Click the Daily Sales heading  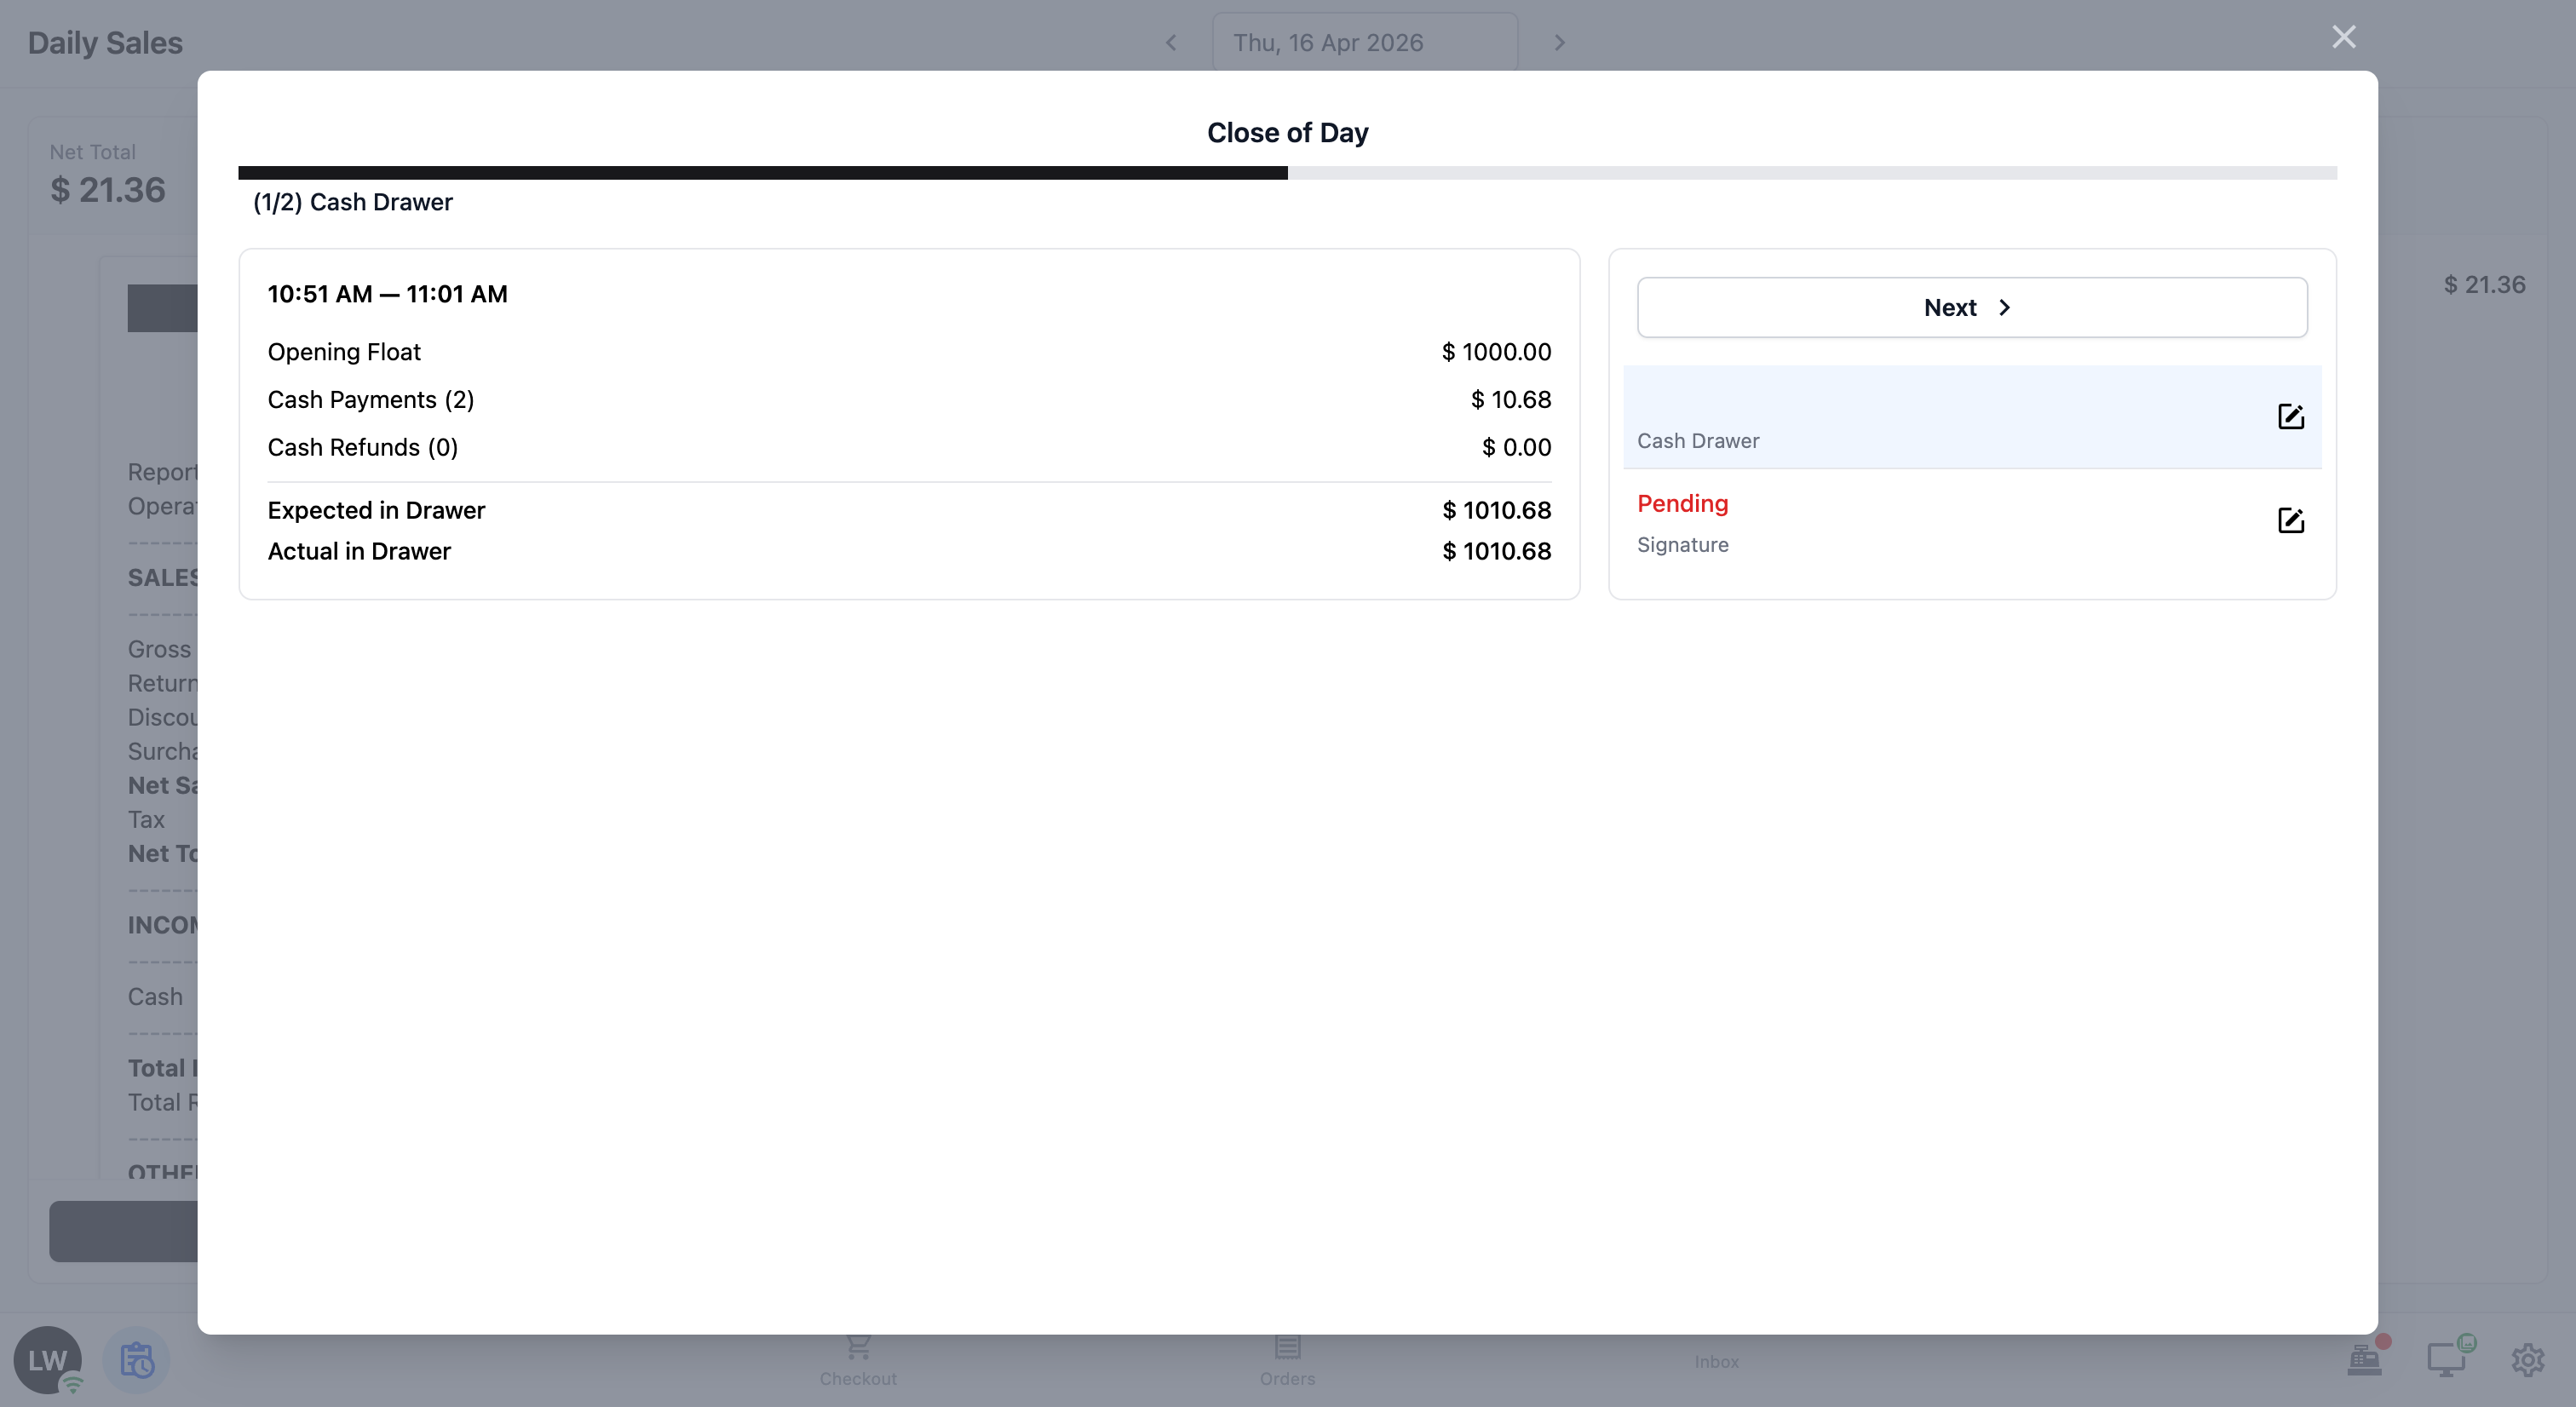point(105,43)
